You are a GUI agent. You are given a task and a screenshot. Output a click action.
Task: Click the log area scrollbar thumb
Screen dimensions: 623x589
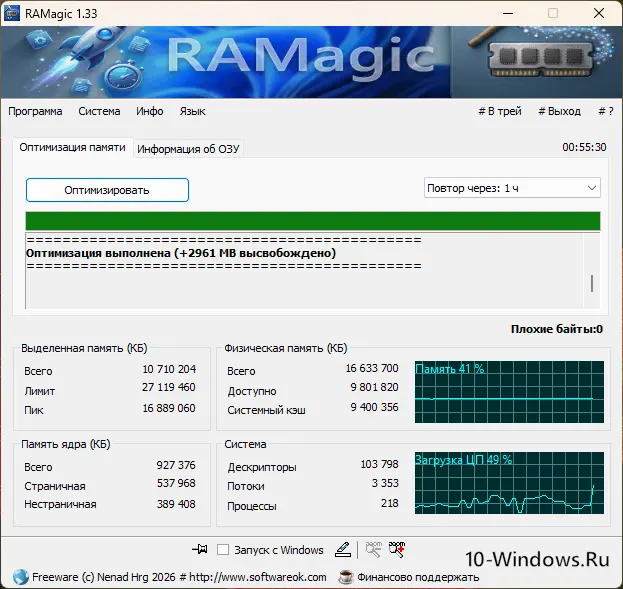592,283
